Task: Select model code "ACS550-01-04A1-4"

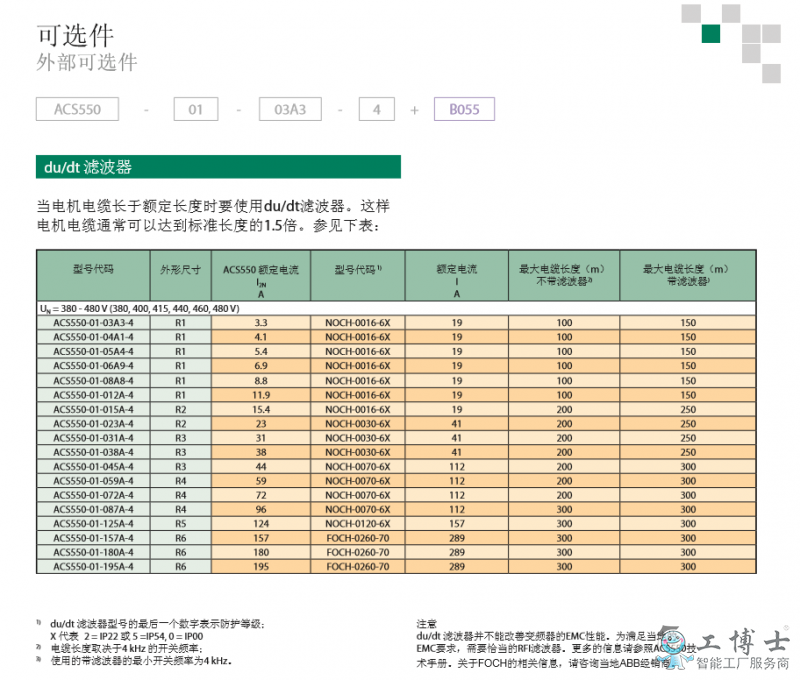Action: (x=93, y=337)
